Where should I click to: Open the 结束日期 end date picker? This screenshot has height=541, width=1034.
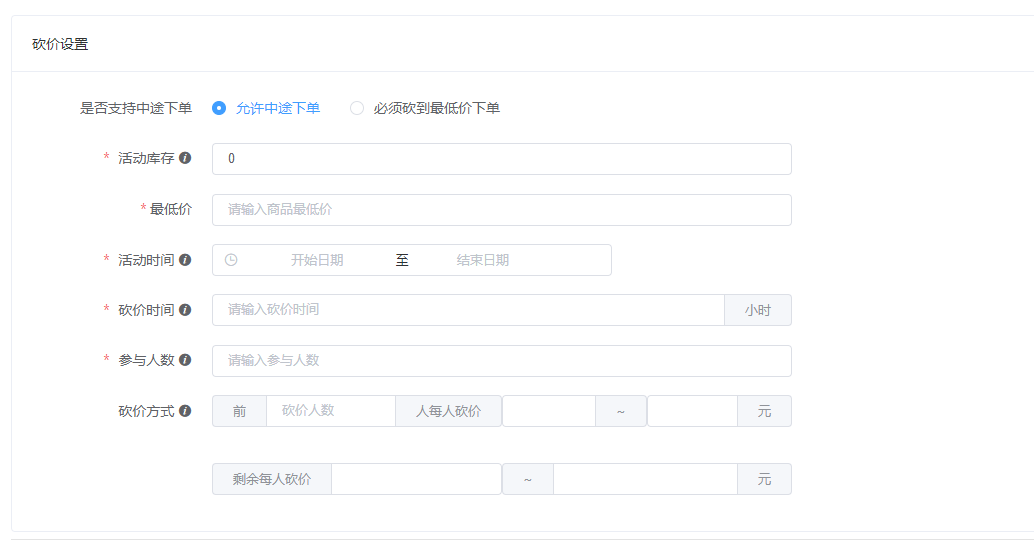(483, 260)
